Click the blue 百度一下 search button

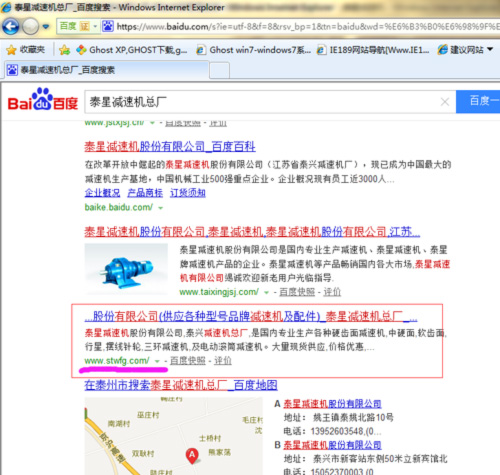[x=478, y=101]
